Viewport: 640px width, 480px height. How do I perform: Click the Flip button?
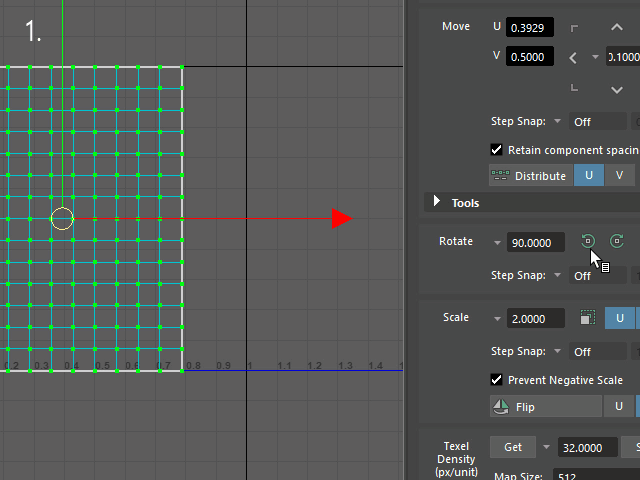545,407
